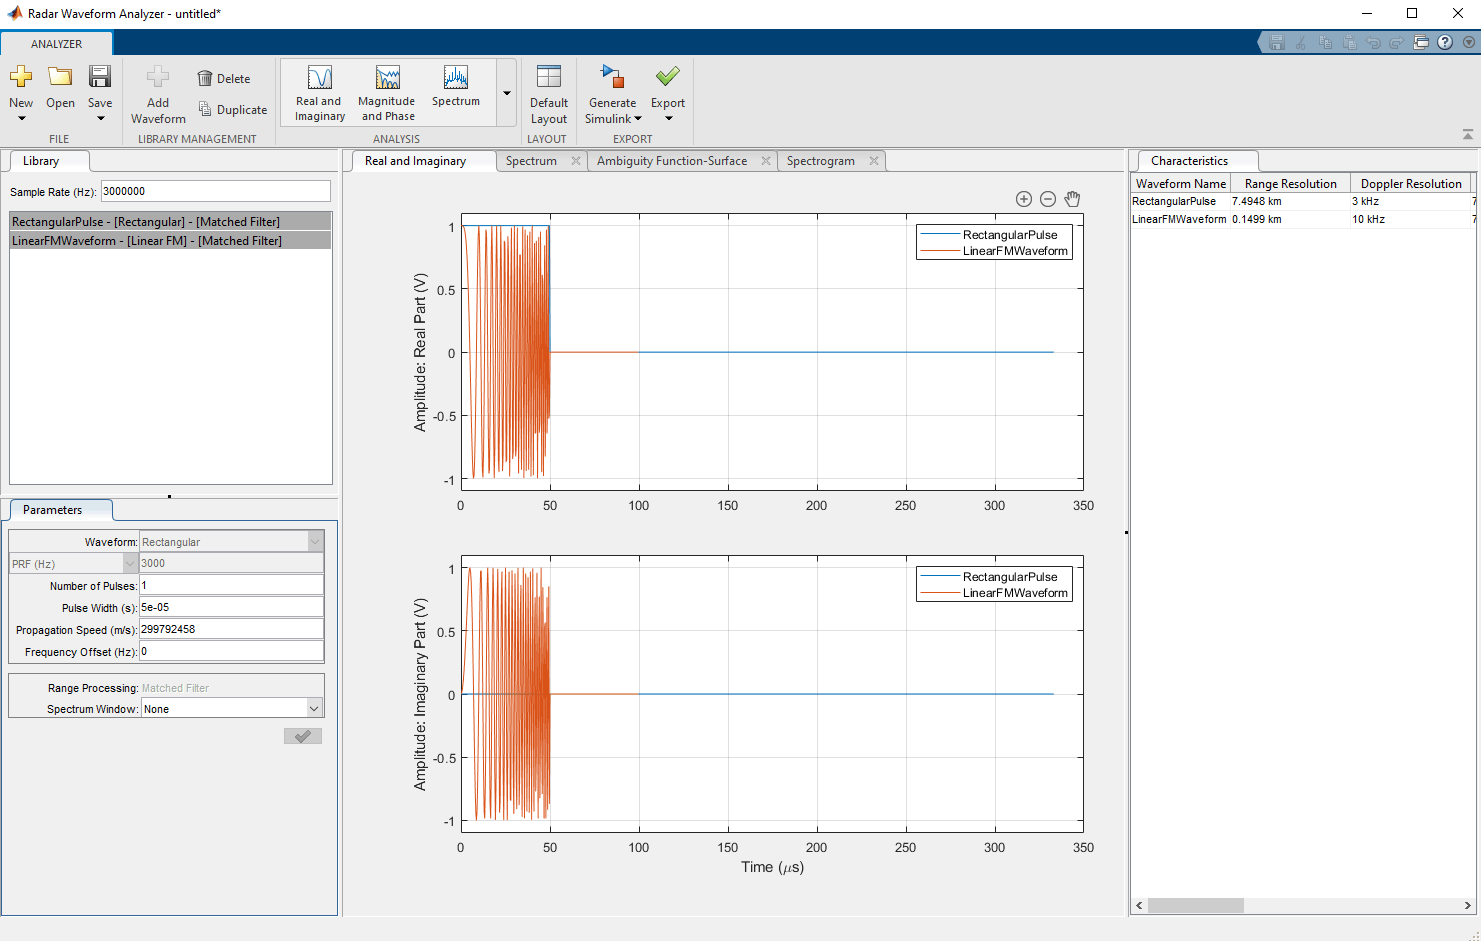
Task: Select the zoom in icon on the plot
Action: [x=1024, y=199]
